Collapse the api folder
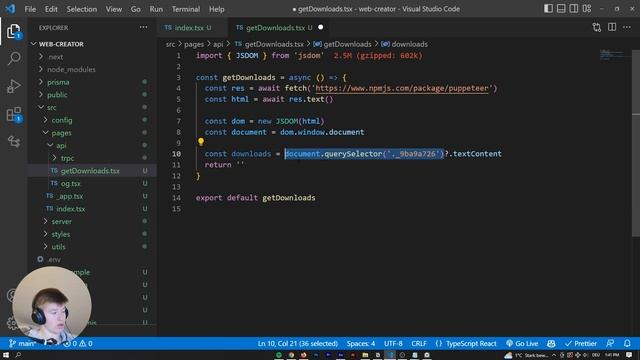 tap(61, 145)
